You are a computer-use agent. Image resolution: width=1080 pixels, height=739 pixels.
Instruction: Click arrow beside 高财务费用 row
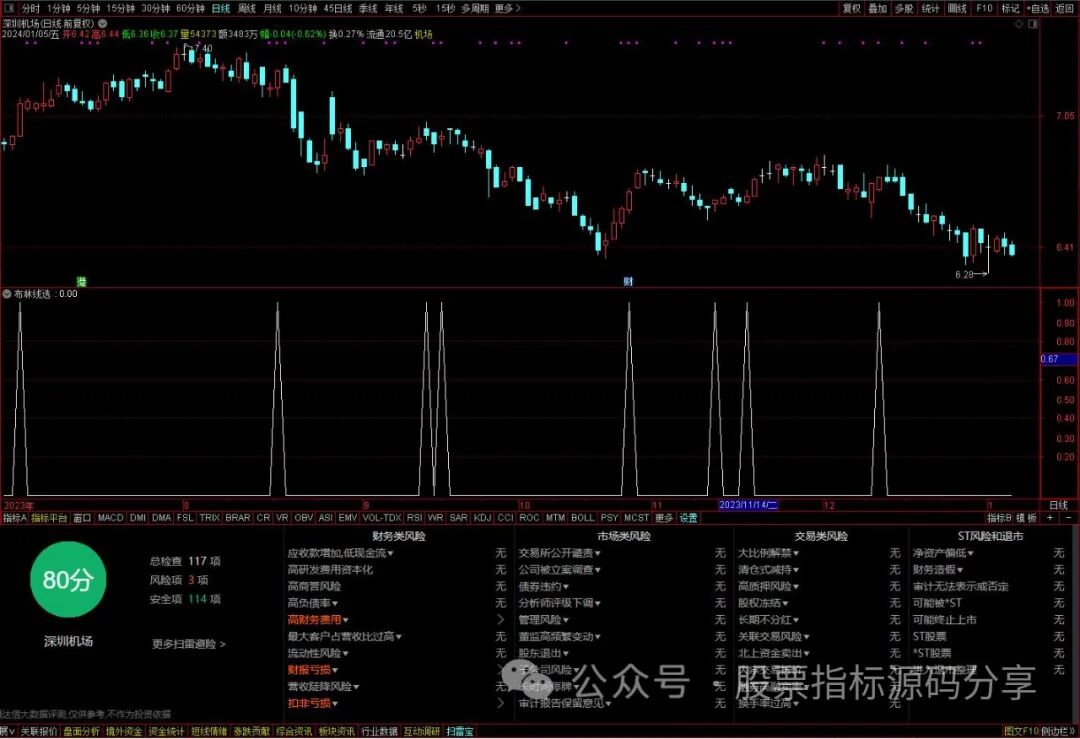[x=501, y=620]
